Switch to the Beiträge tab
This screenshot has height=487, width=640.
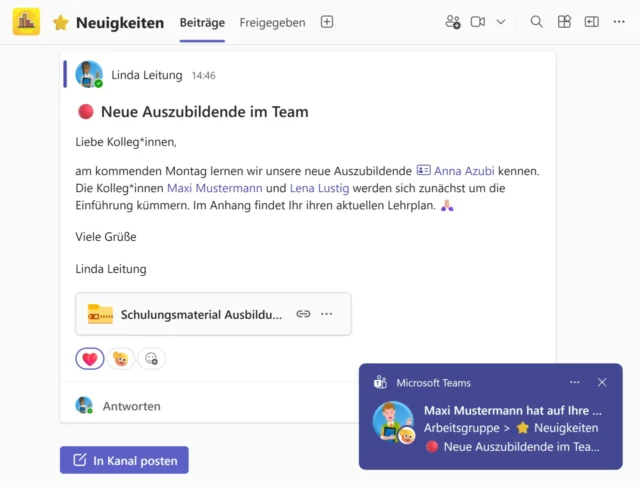pos(202,22)
